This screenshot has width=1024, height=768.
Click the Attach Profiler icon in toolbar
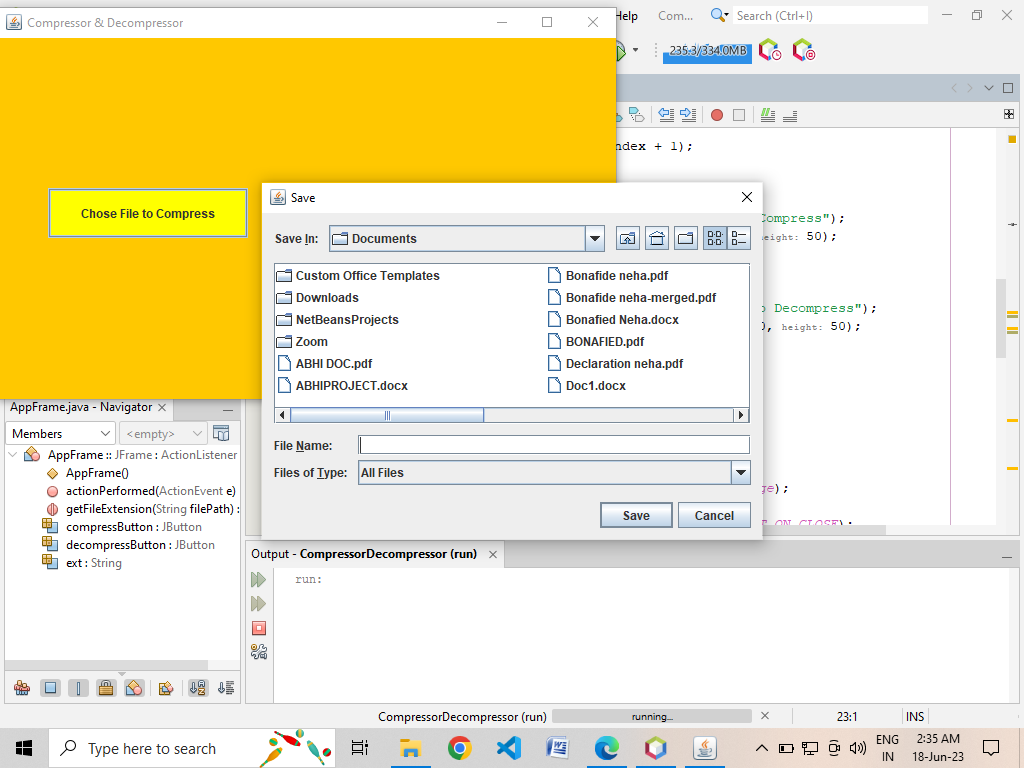tap(803, 50)
